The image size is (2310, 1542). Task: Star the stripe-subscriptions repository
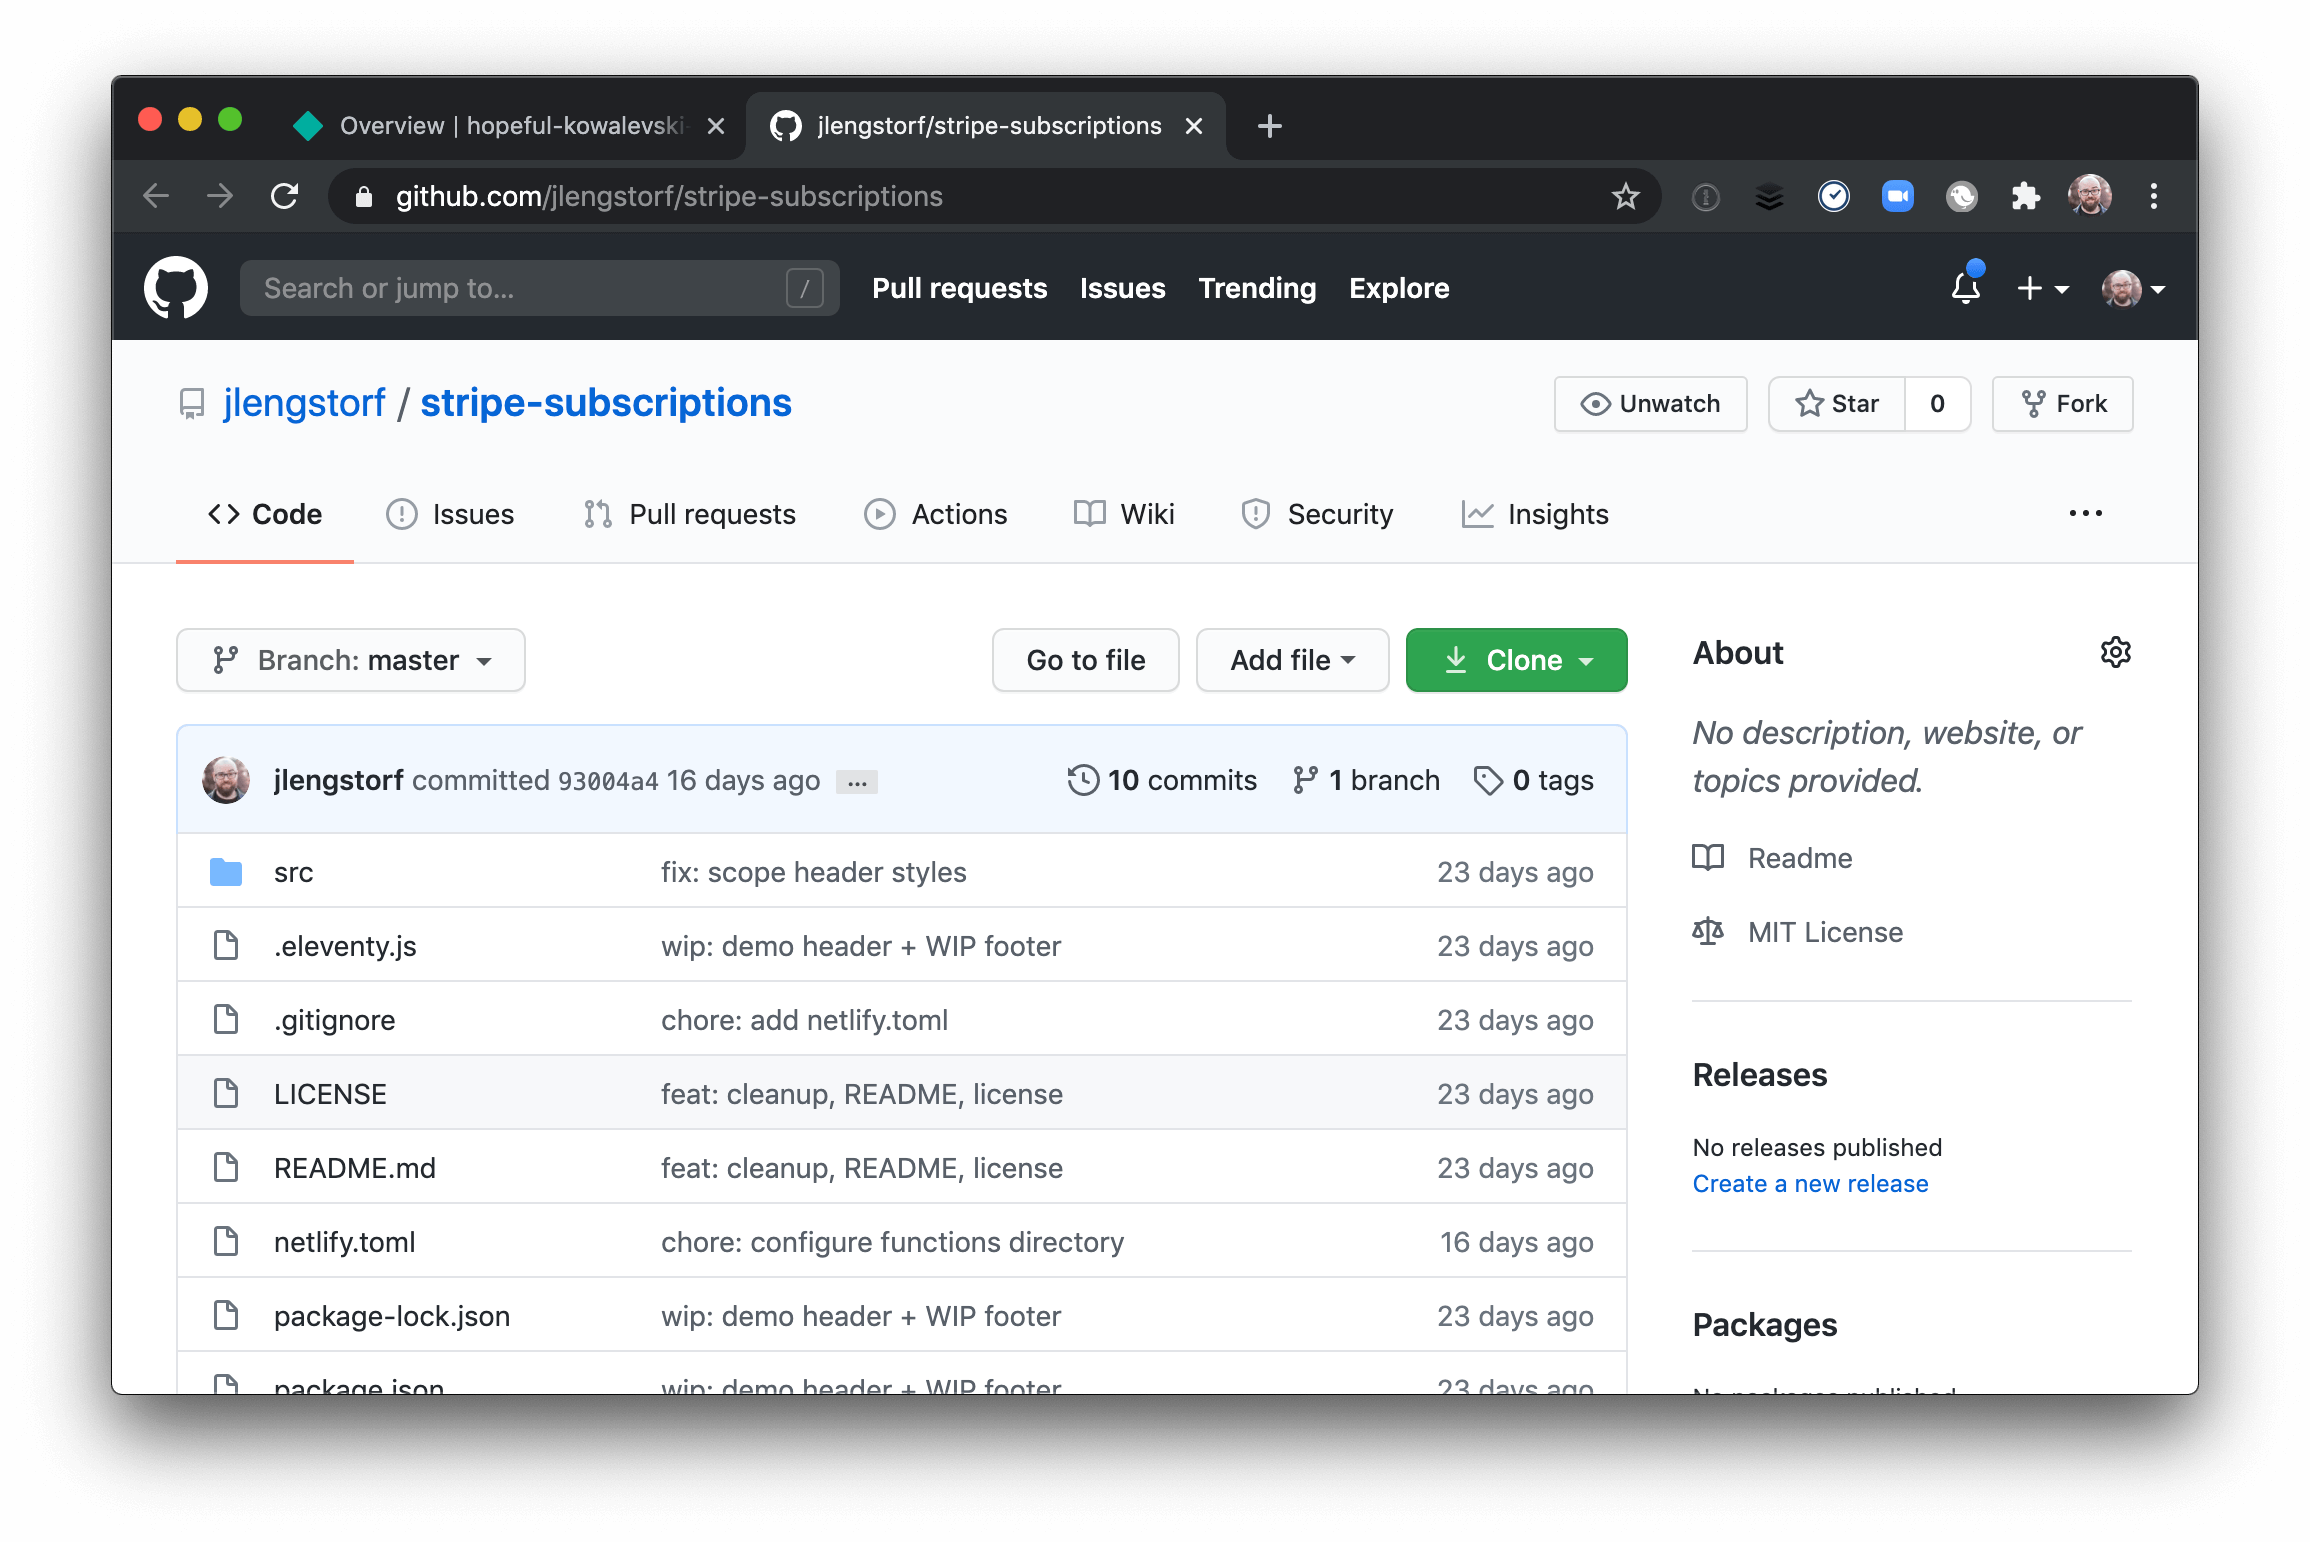tap(1837, 404)
